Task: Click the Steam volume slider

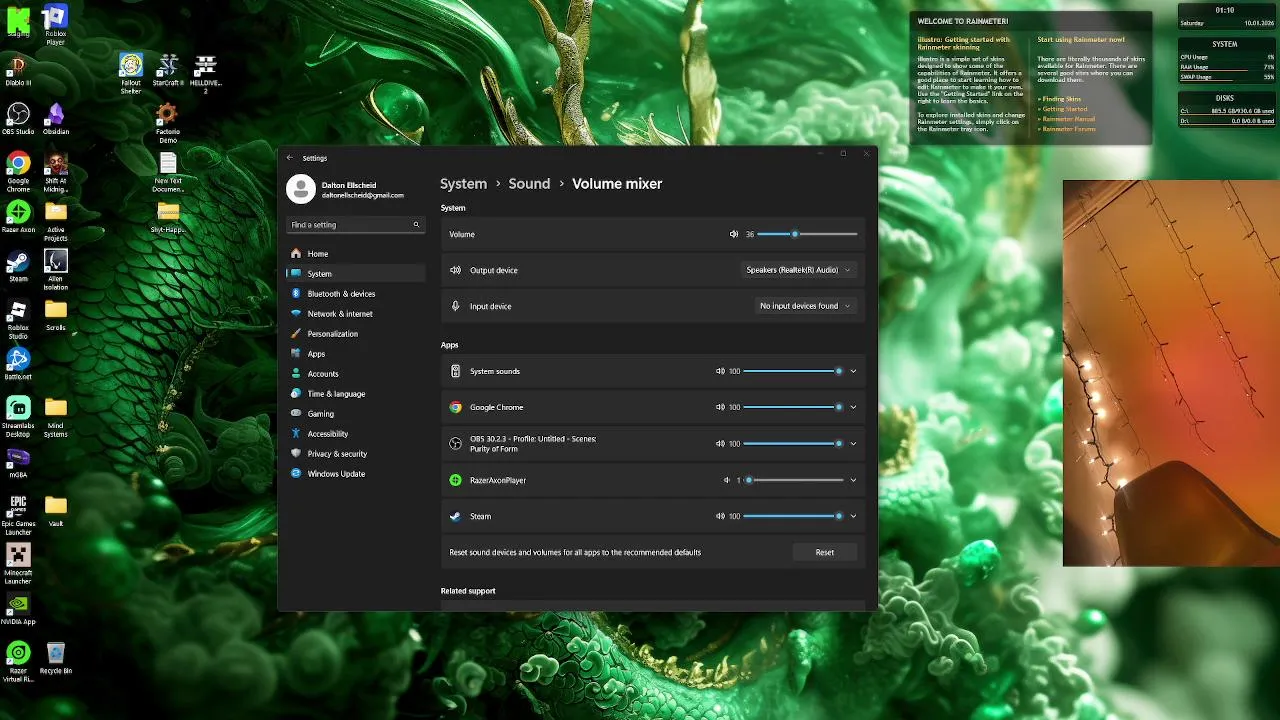Action: point(793,516)
